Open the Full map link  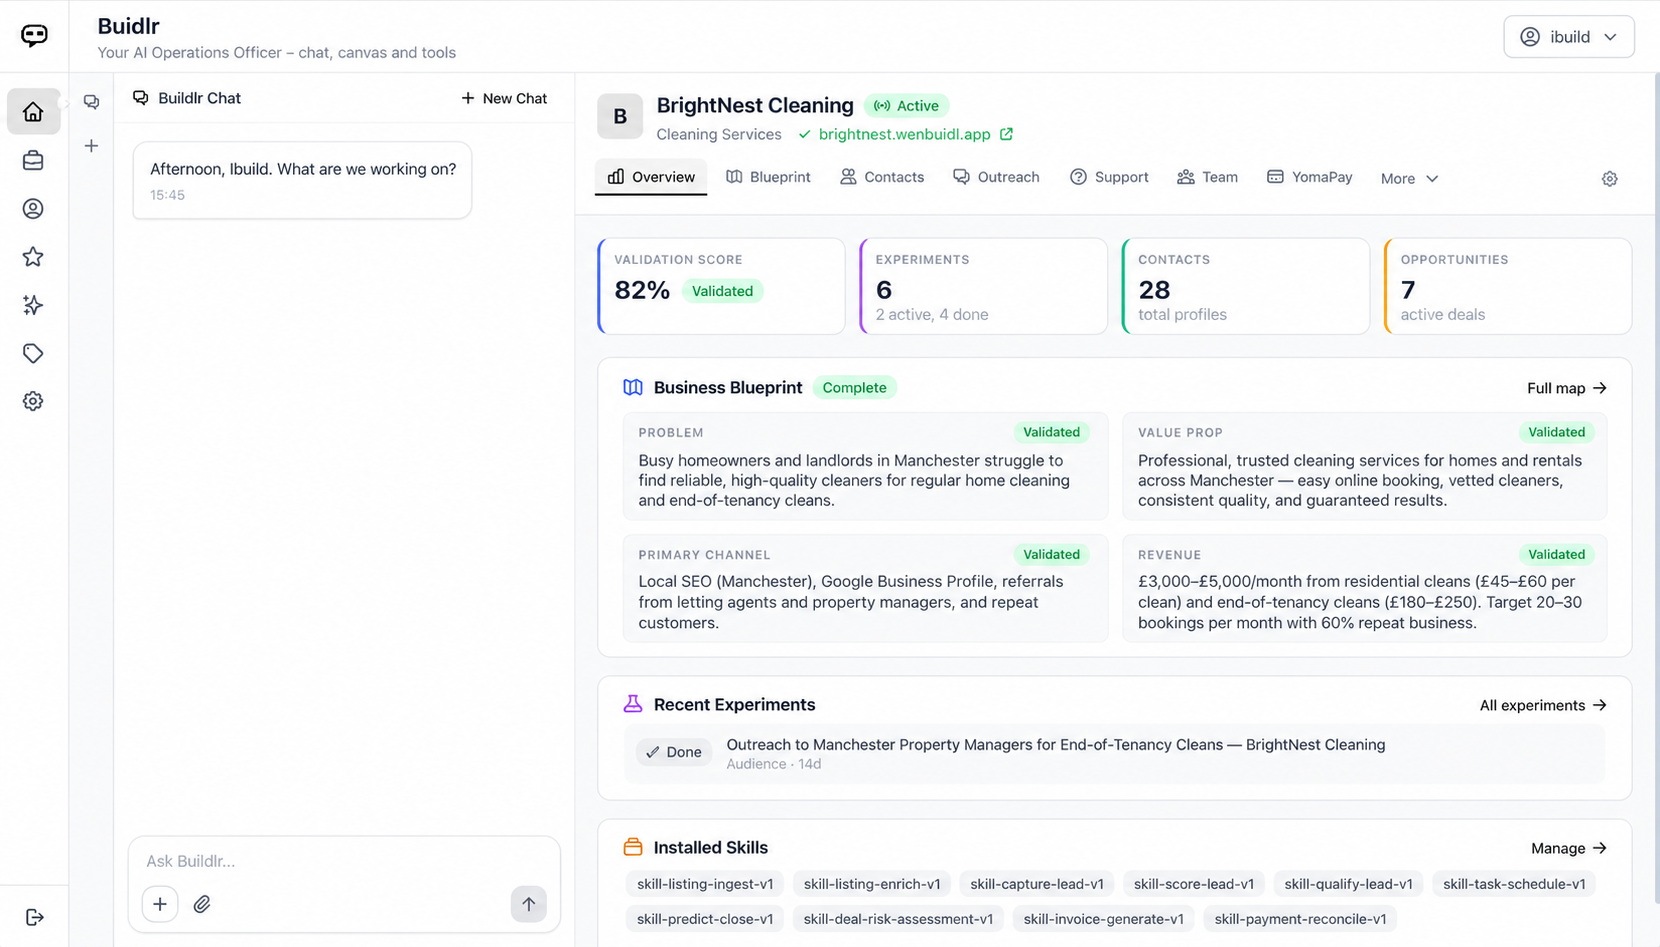point(1566,388)
